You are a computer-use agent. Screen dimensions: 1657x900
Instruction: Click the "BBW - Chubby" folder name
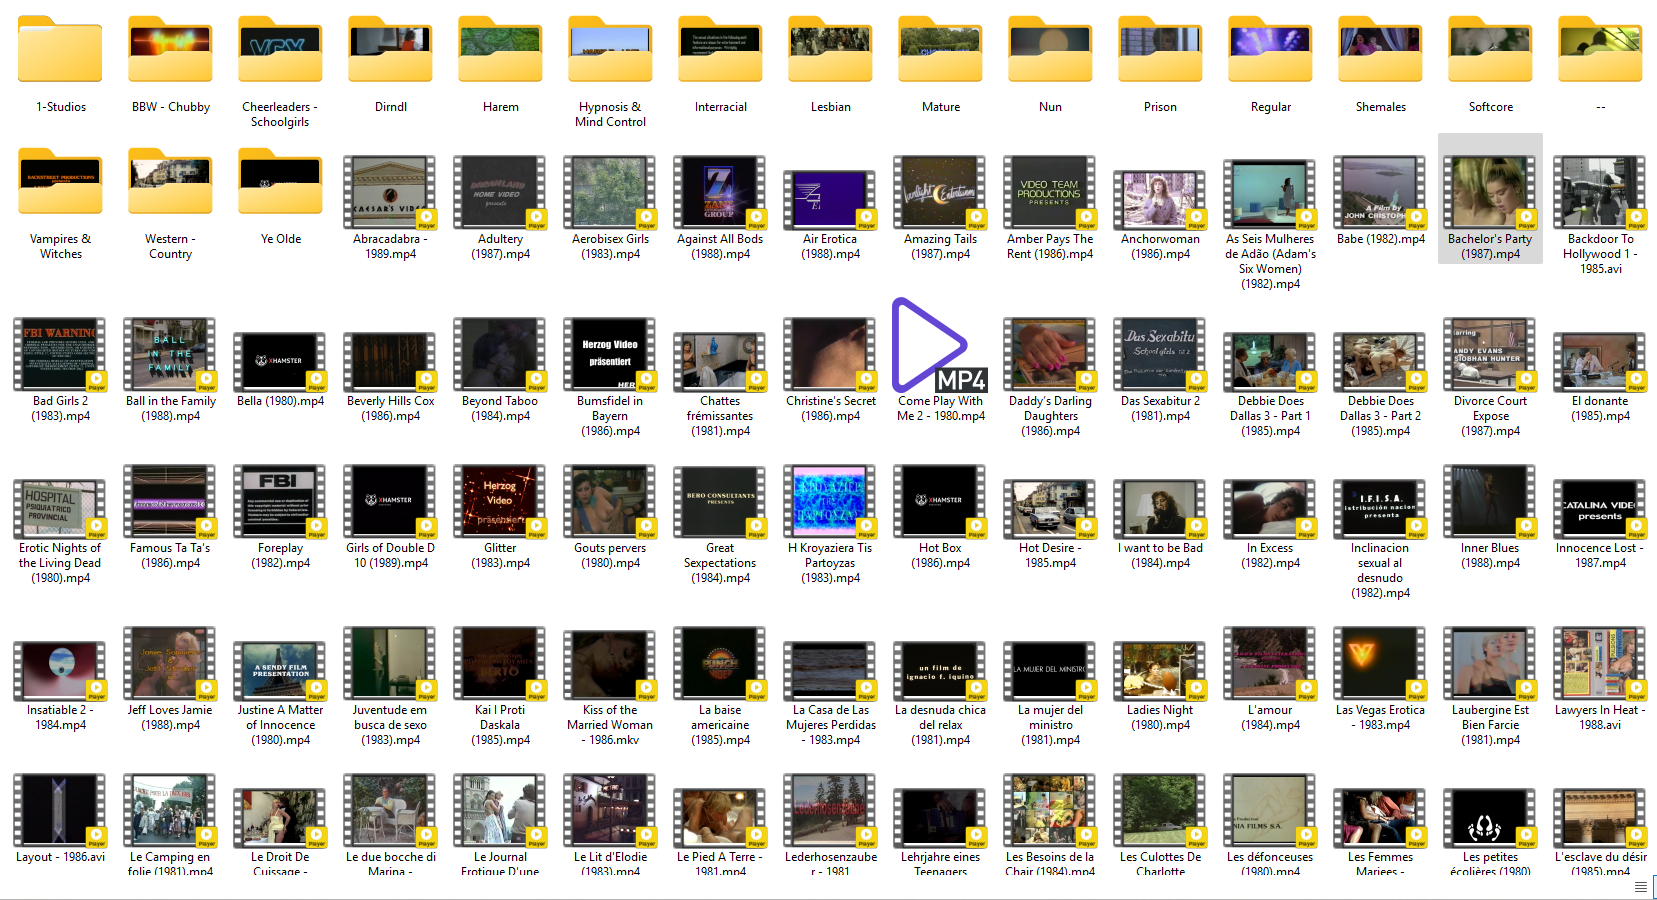coord(171,107)
